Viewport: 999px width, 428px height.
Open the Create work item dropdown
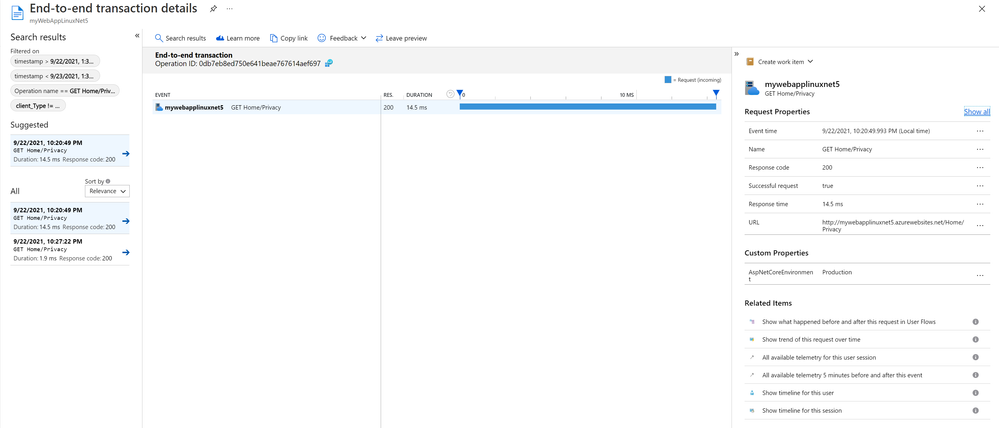point(780,62)
